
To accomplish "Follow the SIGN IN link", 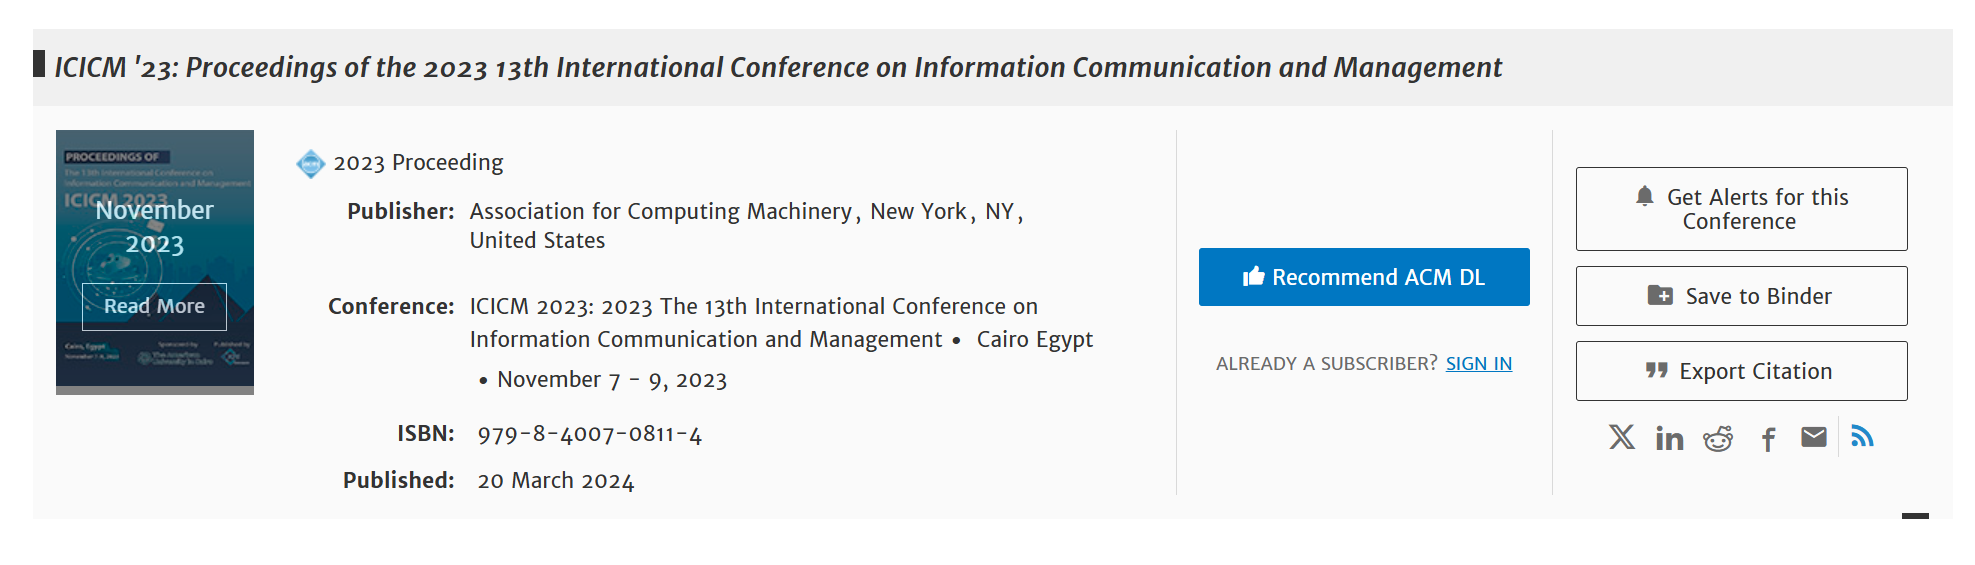I will click(x=1478, y=363).
